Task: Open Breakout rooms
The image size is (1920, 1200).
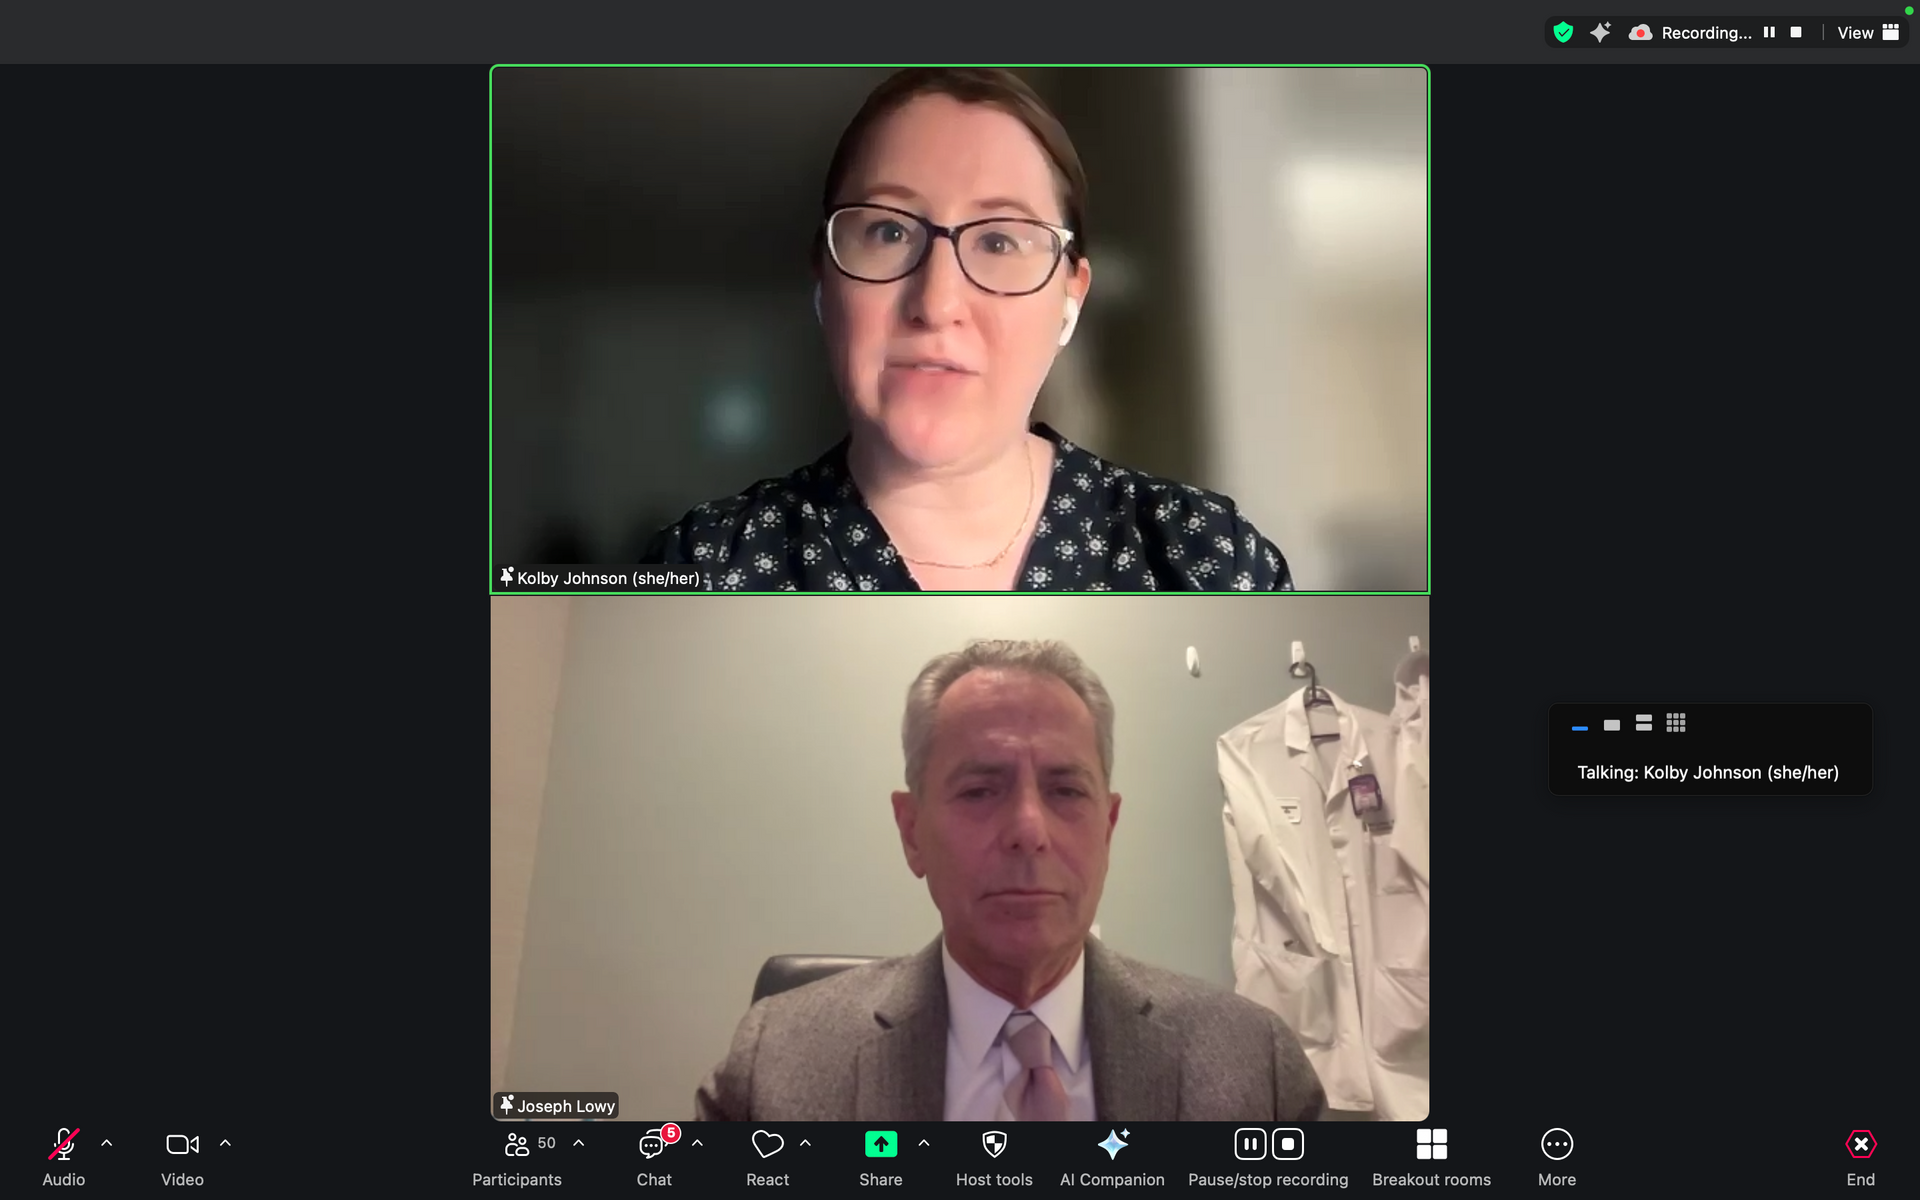Action: point(1431,1145)
